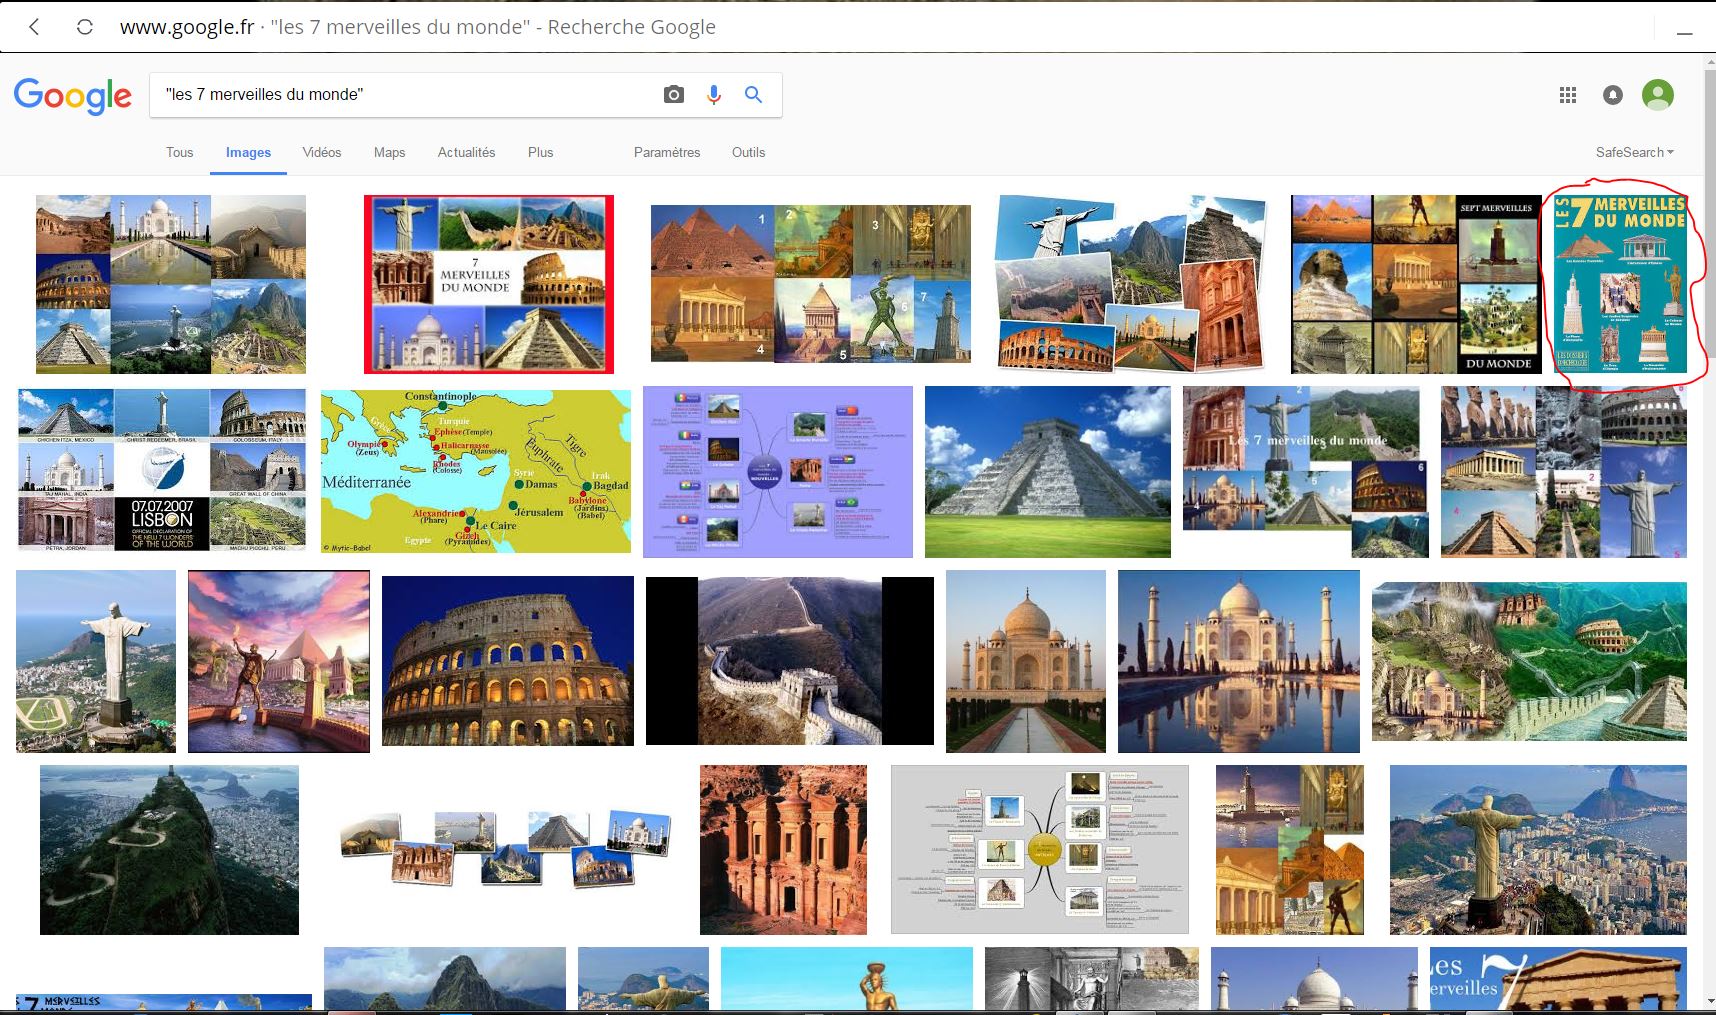Expand the SafeSearch dropdown

point(1634,152)
